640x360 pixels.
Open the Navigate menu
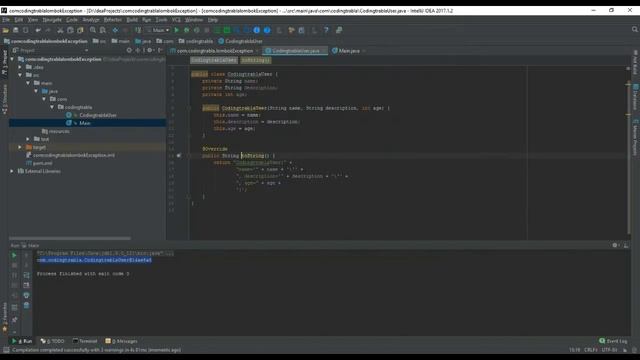(x=52, y=20)
